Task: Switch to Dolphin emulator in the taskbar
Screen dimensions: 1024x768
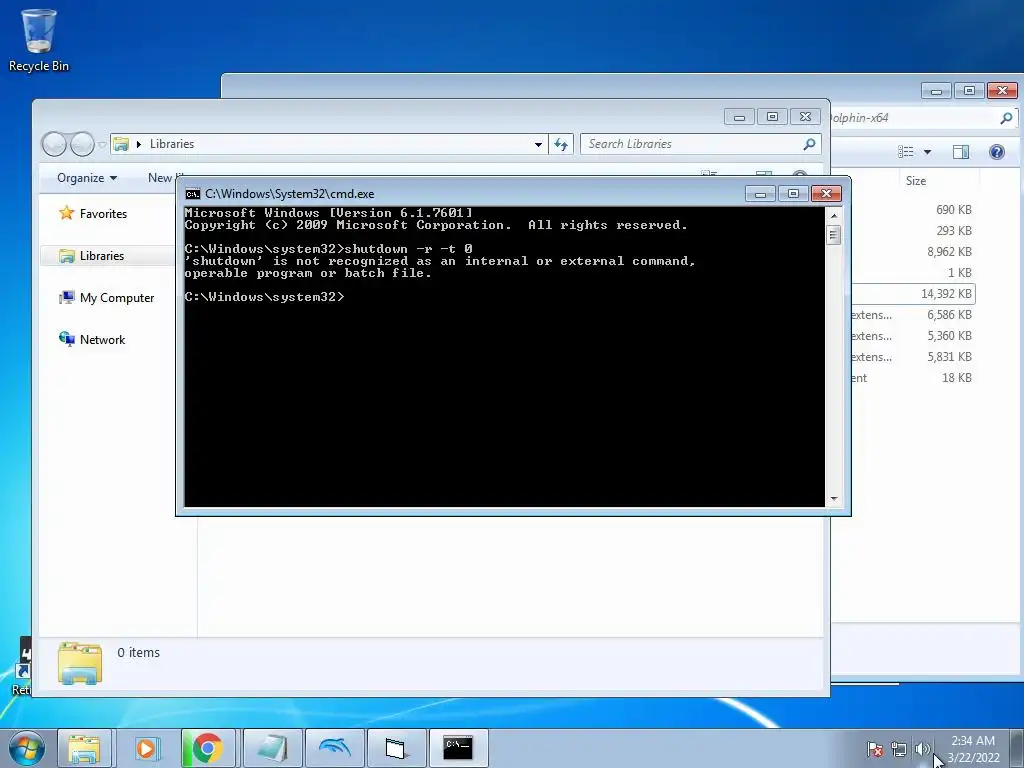Action: point(334,748)
